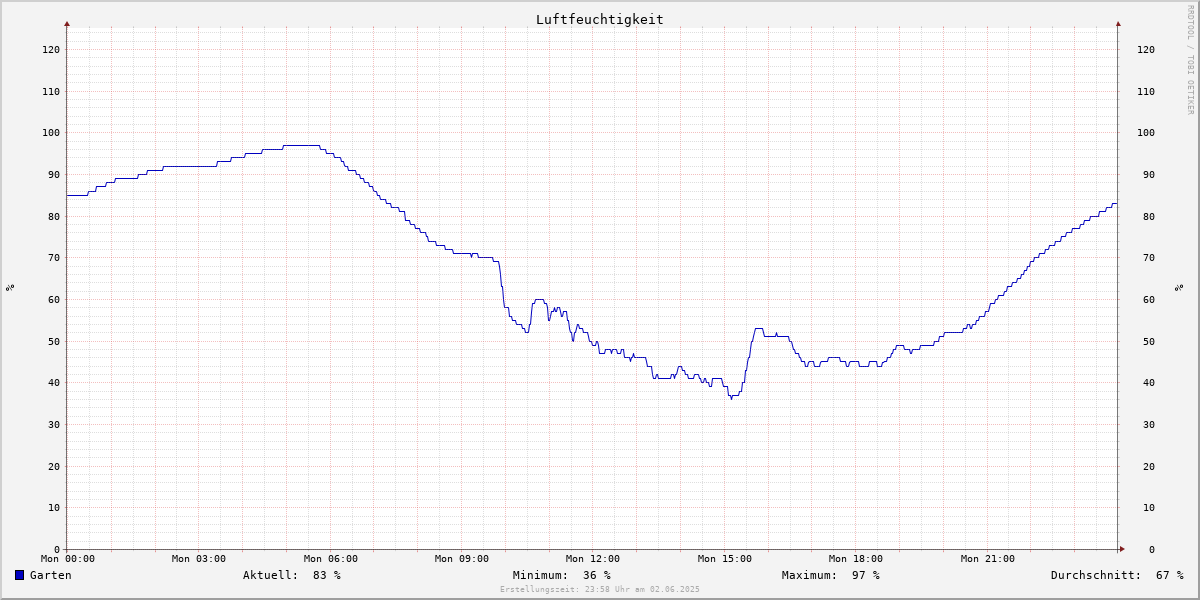Screen dimensions: 1200x600
Task: Click the blue Garten legend color square
Action: tap(19, 575)
